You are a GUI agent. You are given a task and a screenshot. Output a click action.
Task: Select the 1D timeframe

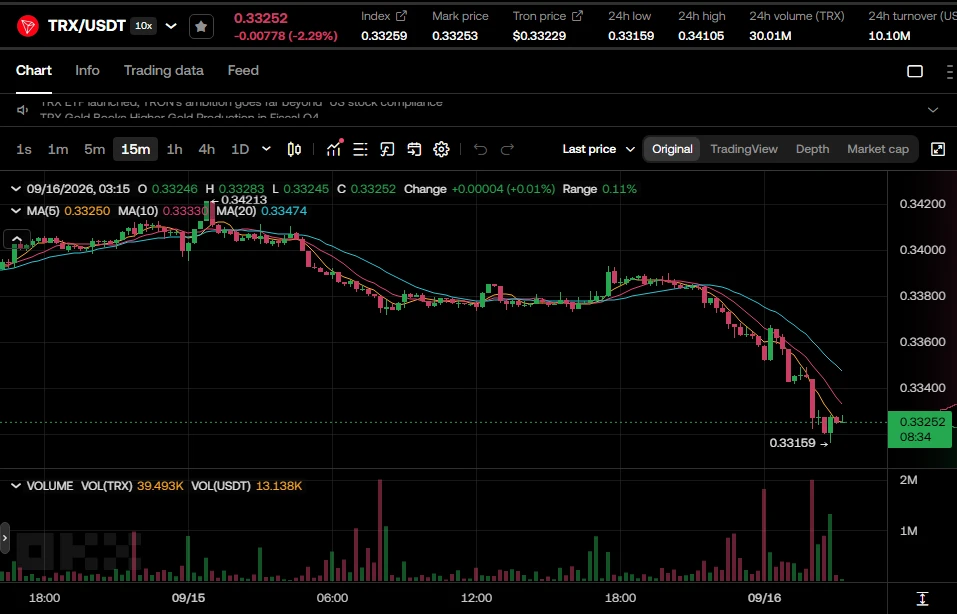pyautogui.click(x=240, y=149)
